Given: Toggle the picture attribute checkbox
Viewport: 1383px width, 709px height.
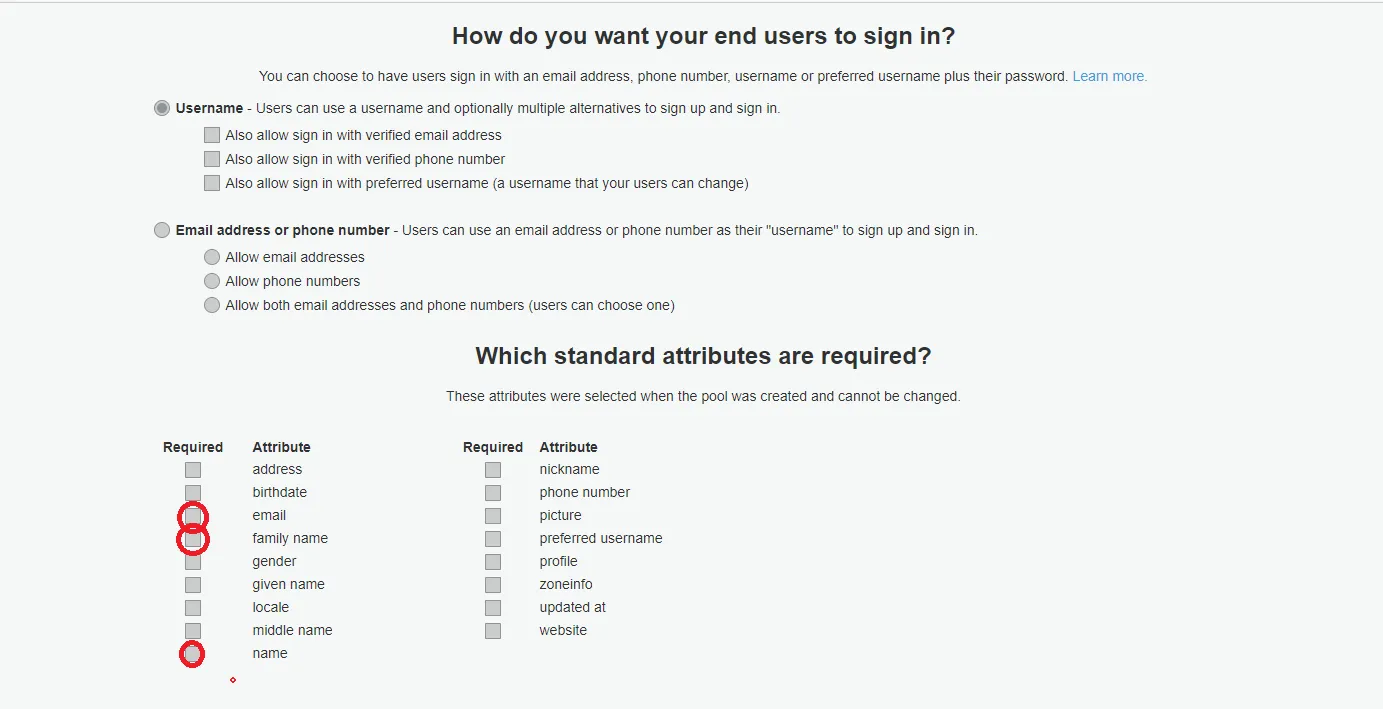Looking at the screenshot, I should click(x=493, y=516).
